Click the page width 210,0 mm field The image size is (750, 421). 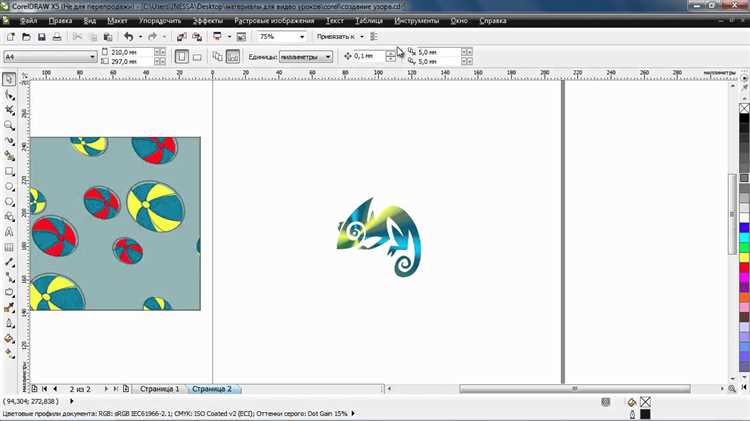(132, 52)
